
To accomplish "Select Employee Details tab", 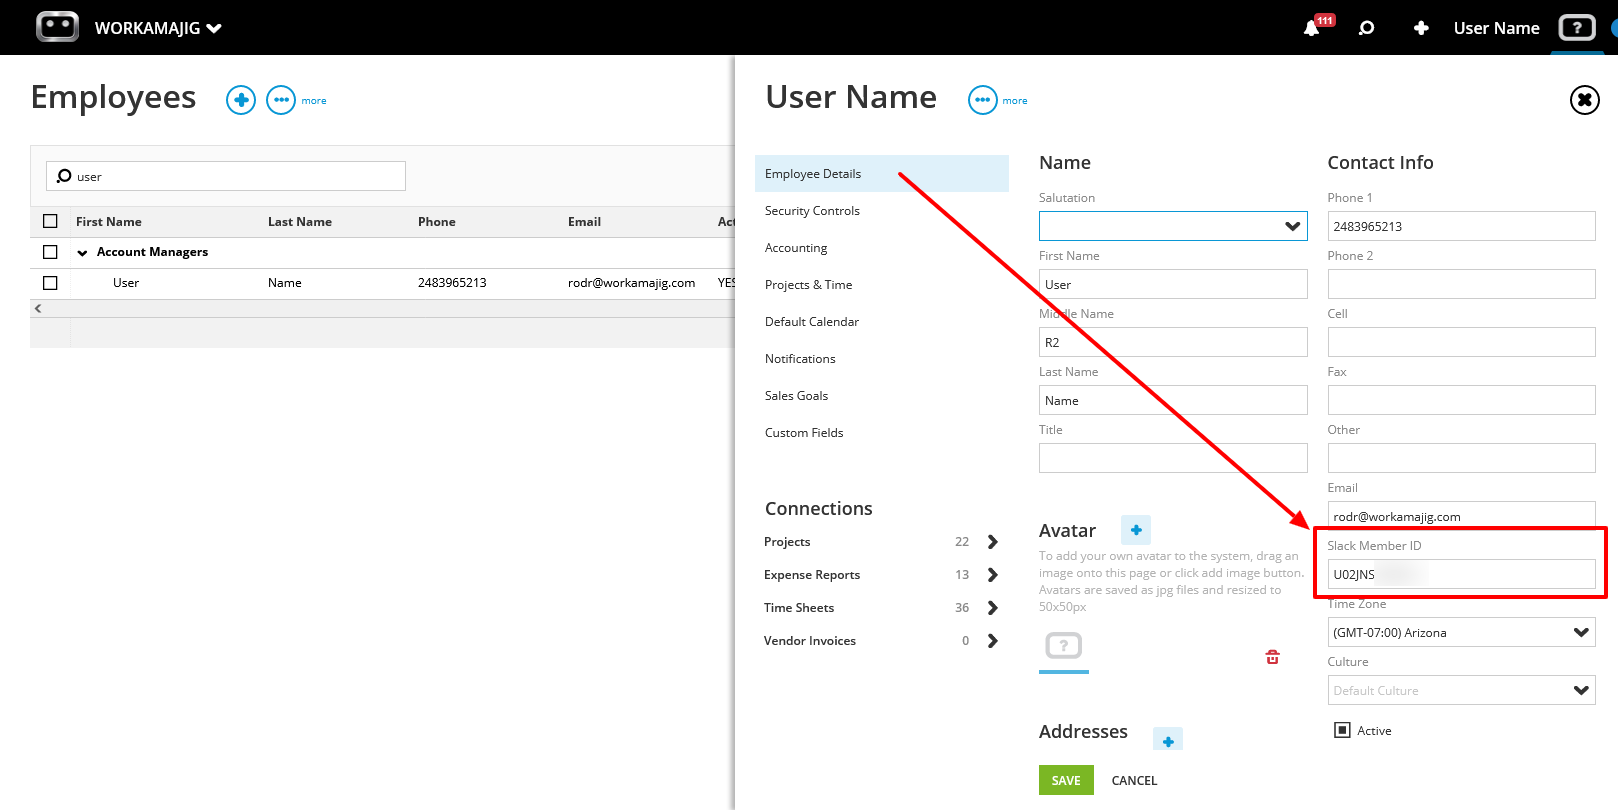I will 882,174.
